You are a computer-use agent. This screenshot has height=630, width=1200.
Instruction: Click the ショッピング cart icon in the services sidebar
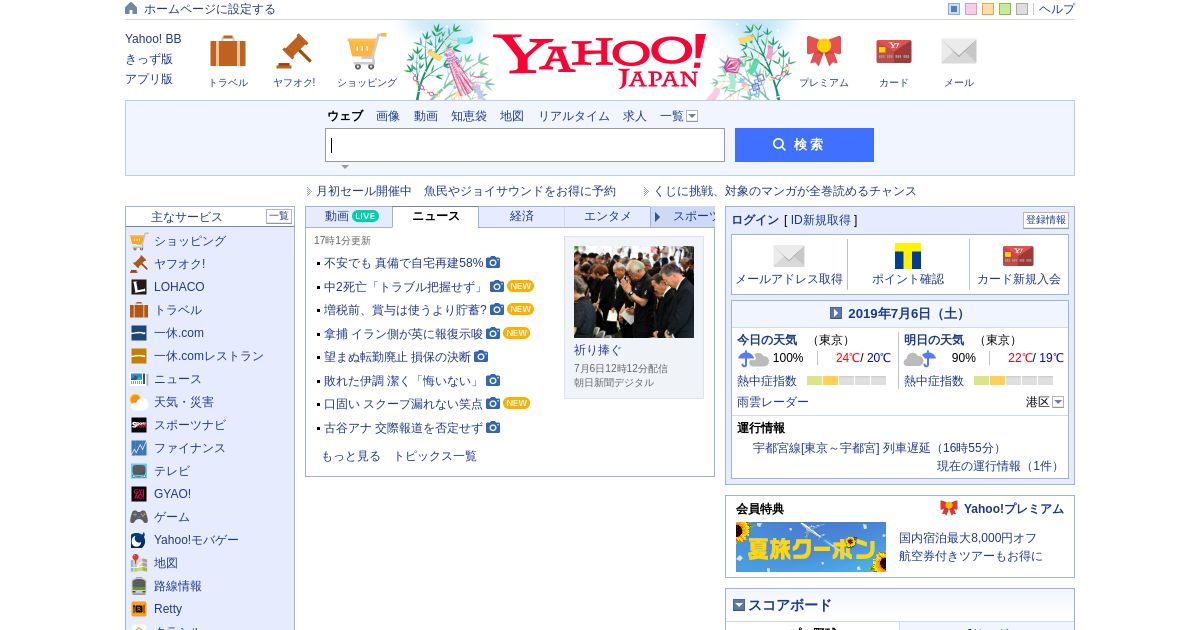point(139,241)
